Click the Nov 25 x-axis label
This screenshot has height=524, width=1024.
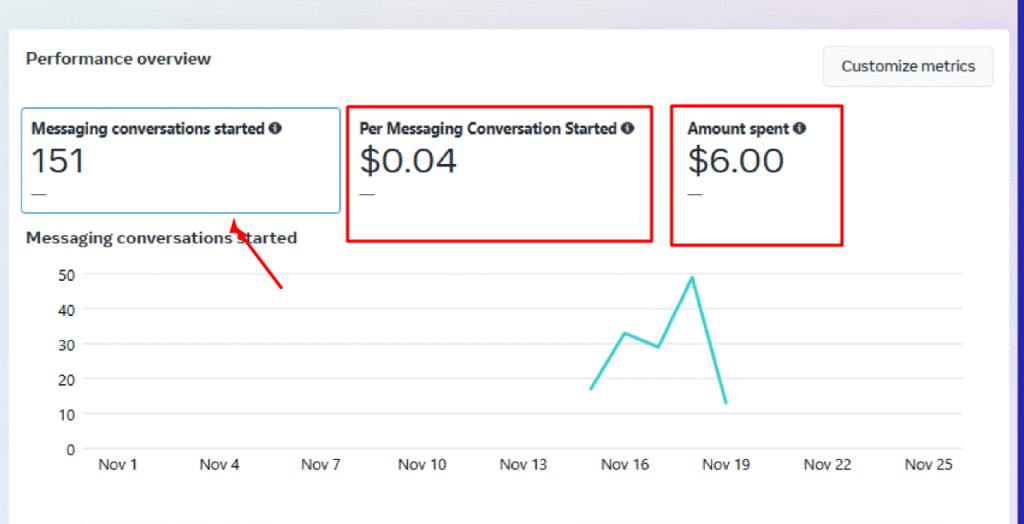pos(928,464)
